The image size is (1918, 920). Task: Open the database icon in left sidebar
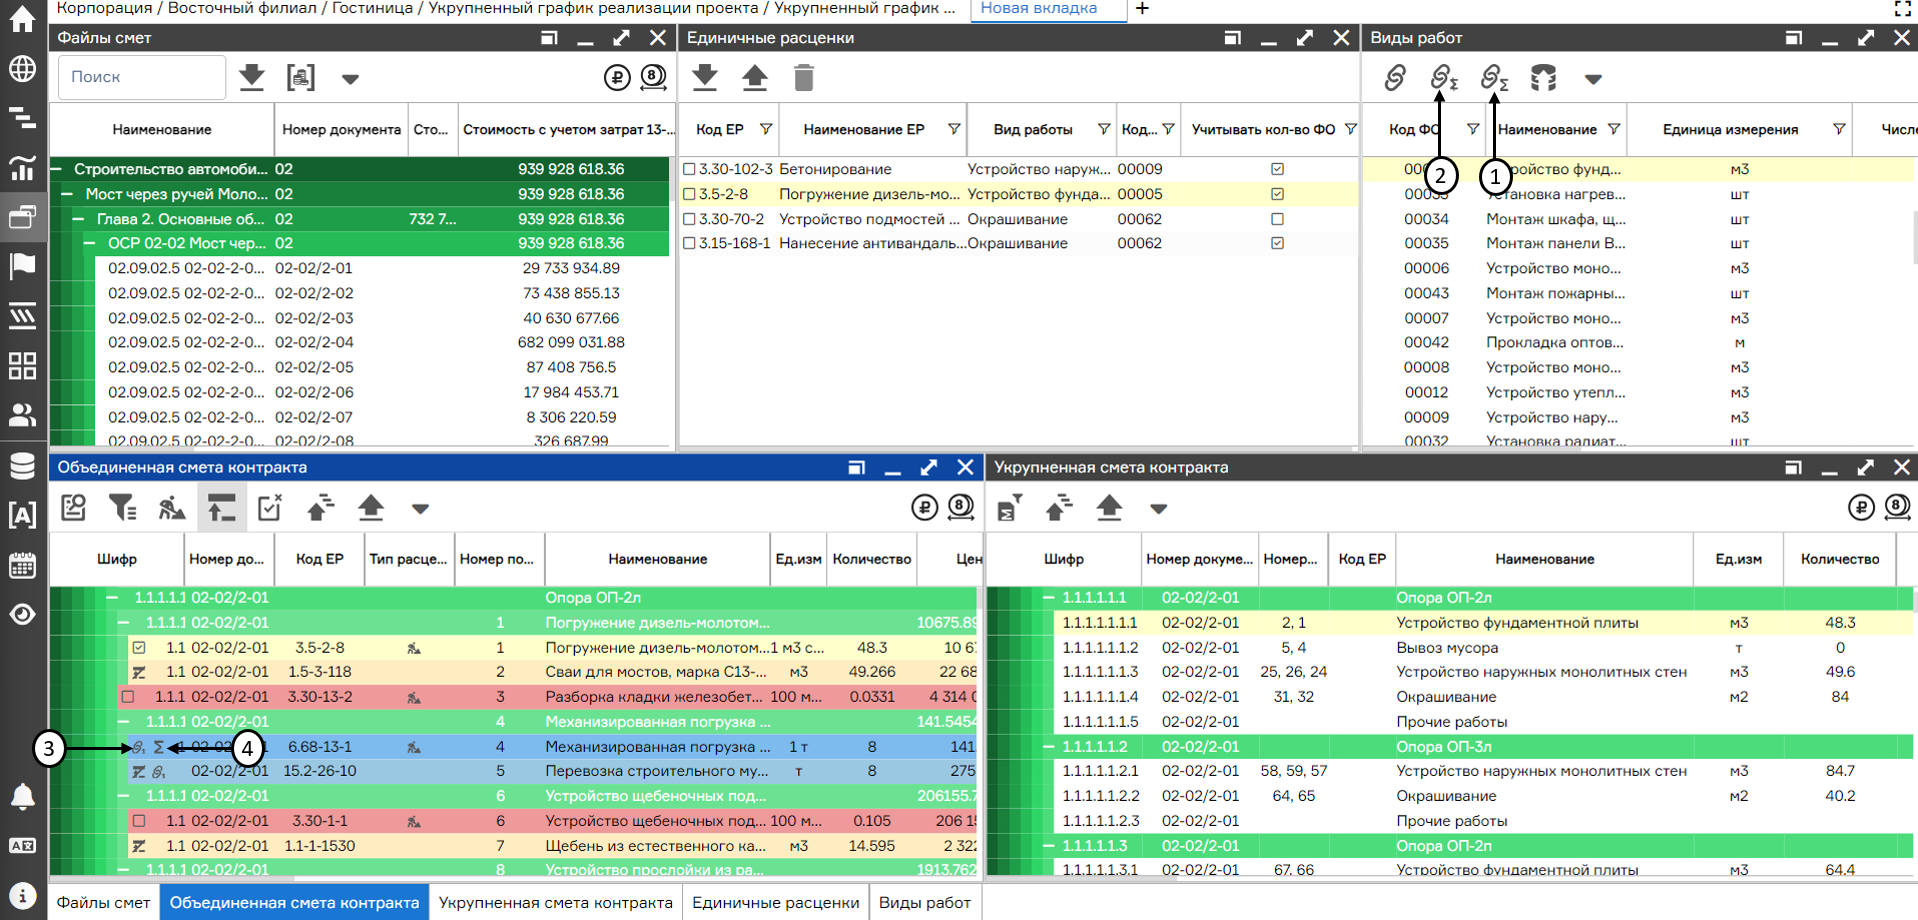[x=22, y=465]
